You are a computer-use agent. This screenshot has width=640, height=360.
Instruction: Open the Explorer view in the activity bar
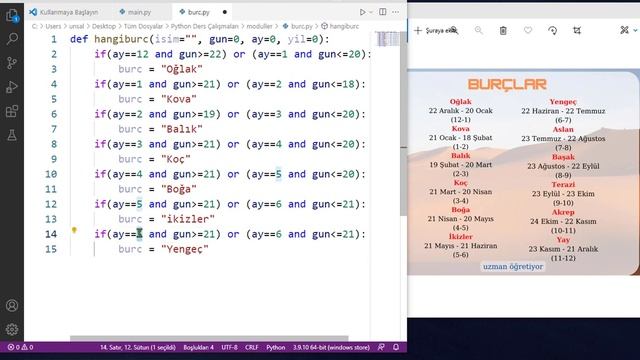pos(12,16)
